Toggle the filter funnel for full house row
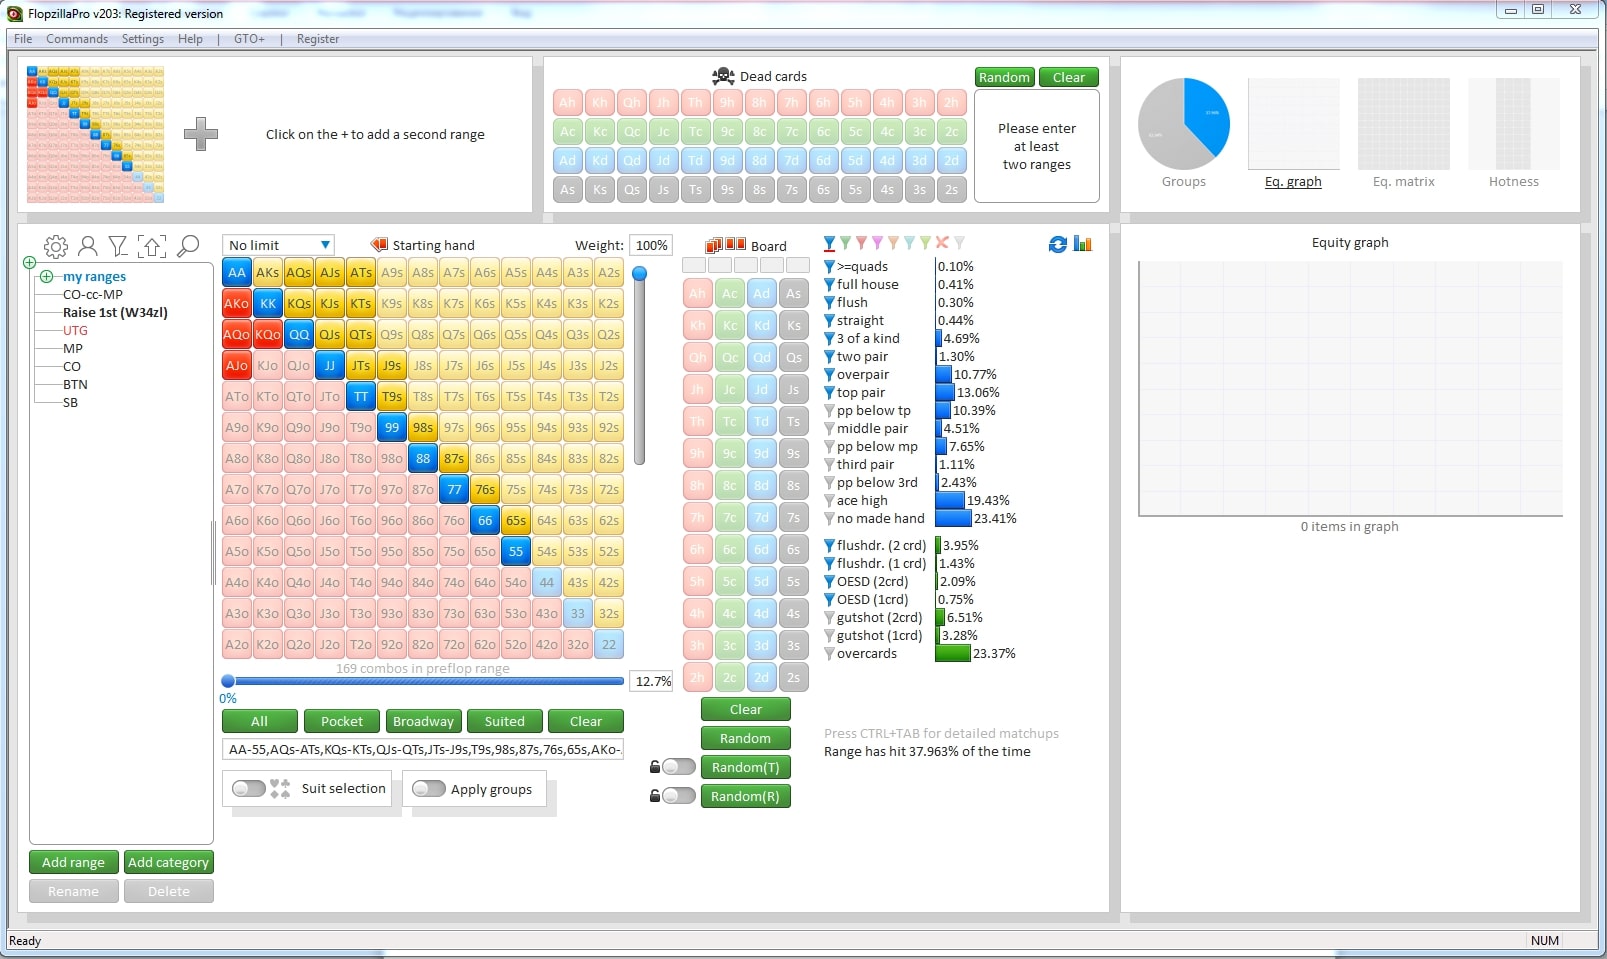The height and width of the screenshot is (959, 1607). click(829, 285)
